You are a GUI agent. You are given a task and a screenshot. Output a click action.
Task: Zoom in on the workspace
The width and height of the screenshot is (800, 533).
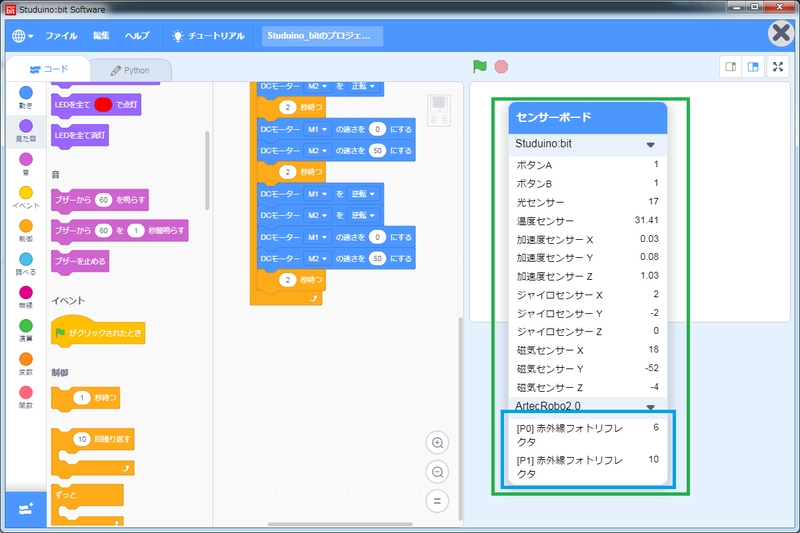coord(437,443)
